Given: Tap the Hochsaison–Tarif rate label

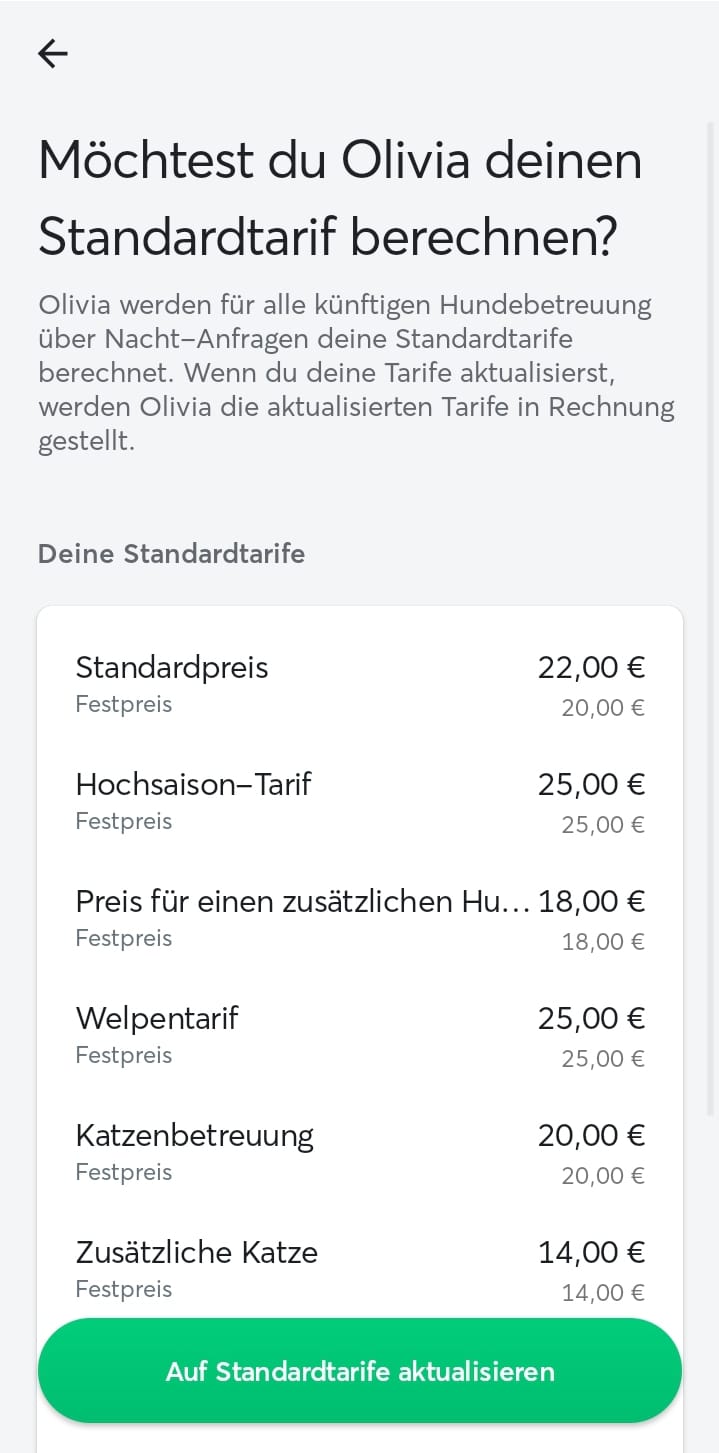Looking at the screenshot, I should click(x=193, y=784).
